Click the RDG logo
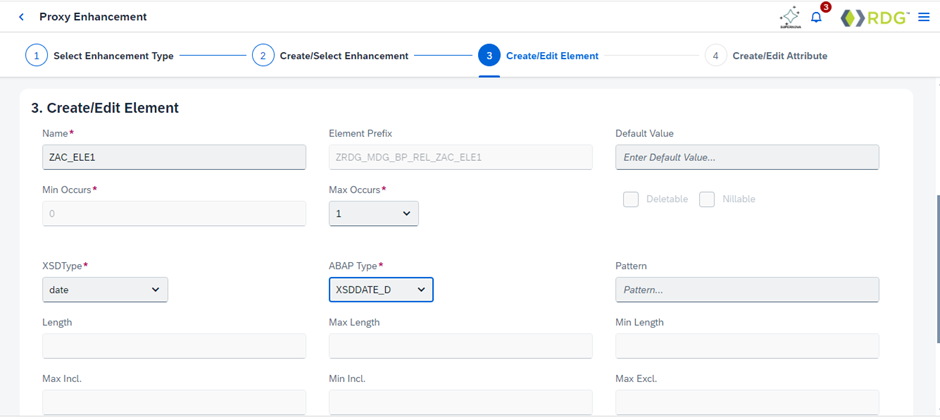Viewport: 940px width, 420px height. (876, 18)
